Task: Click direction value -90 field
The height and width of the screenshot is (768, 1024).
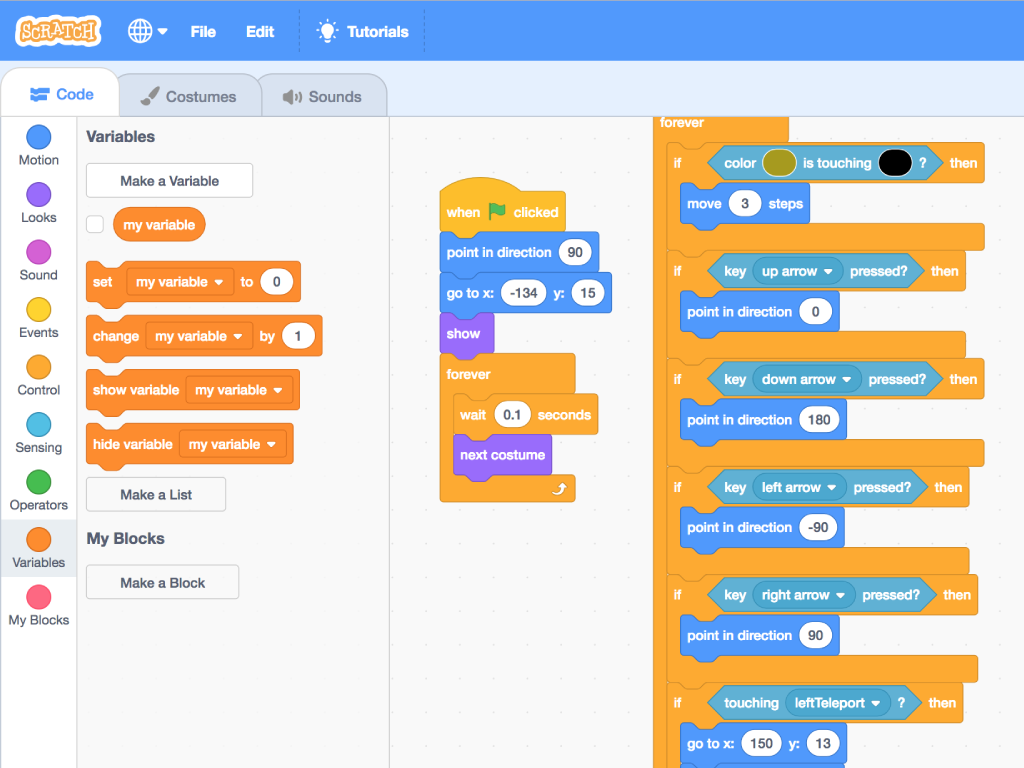Action: (818, 528)
